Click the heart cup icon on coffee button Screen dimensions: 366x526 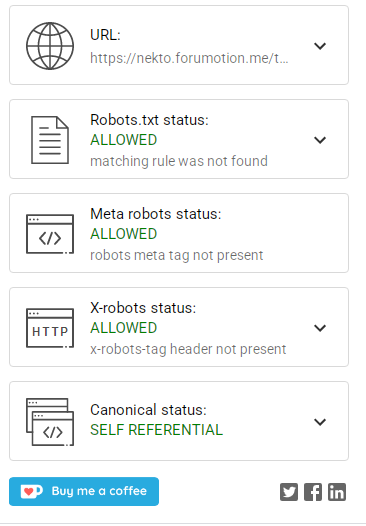click(31, 491)
